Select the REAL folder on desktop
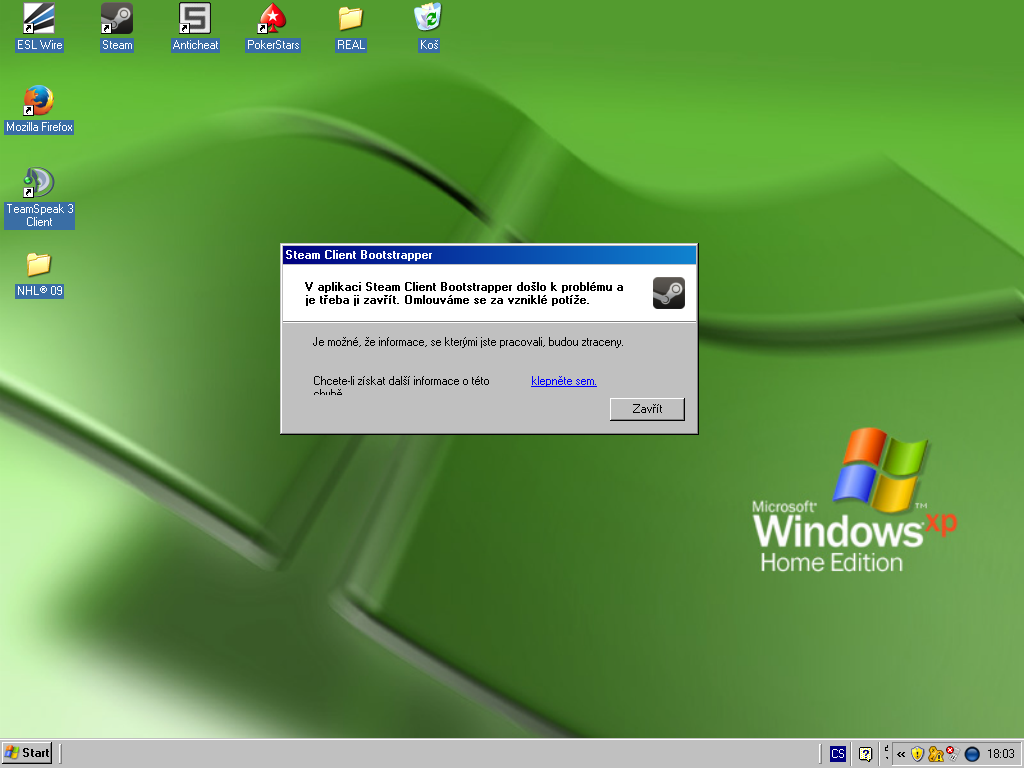The height and width of the screenshot is (768, 1024). coord(351,19)
